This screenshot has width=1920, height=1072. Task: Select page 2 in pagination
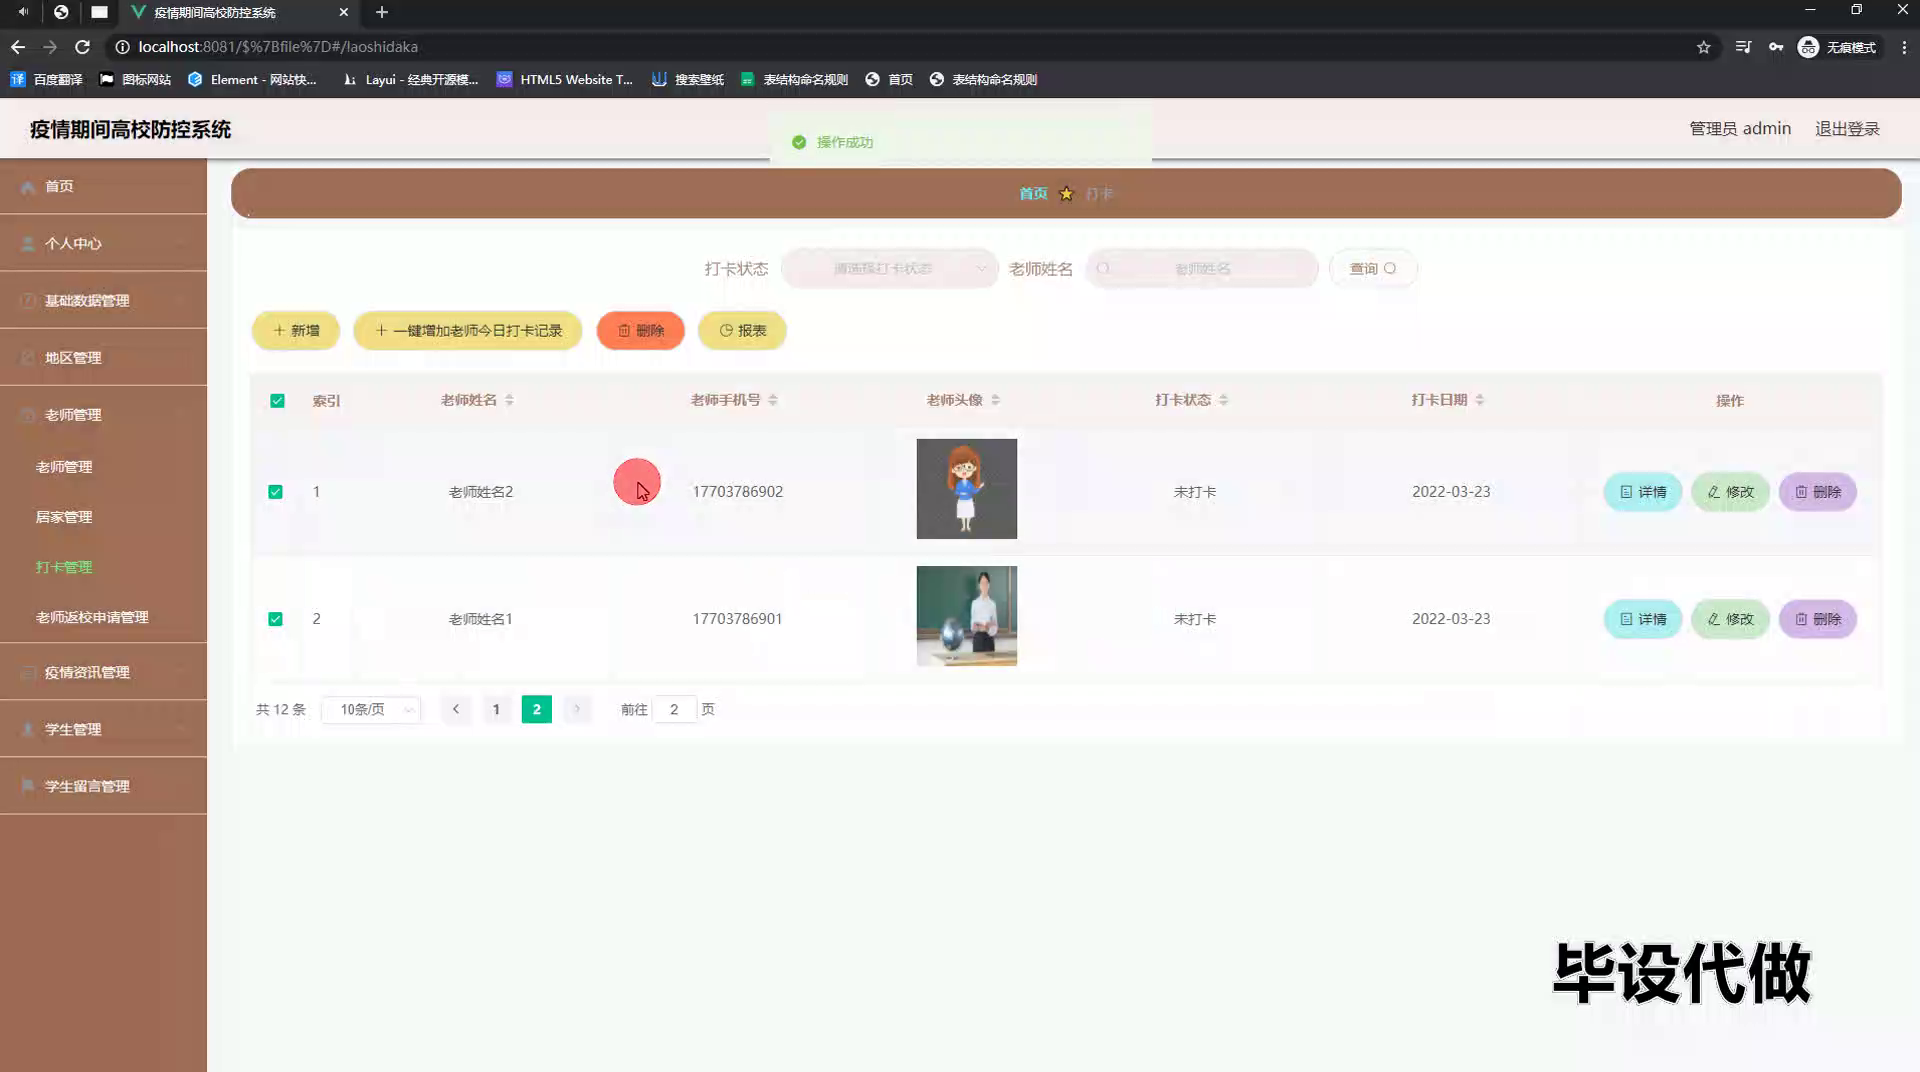(537, 709)
